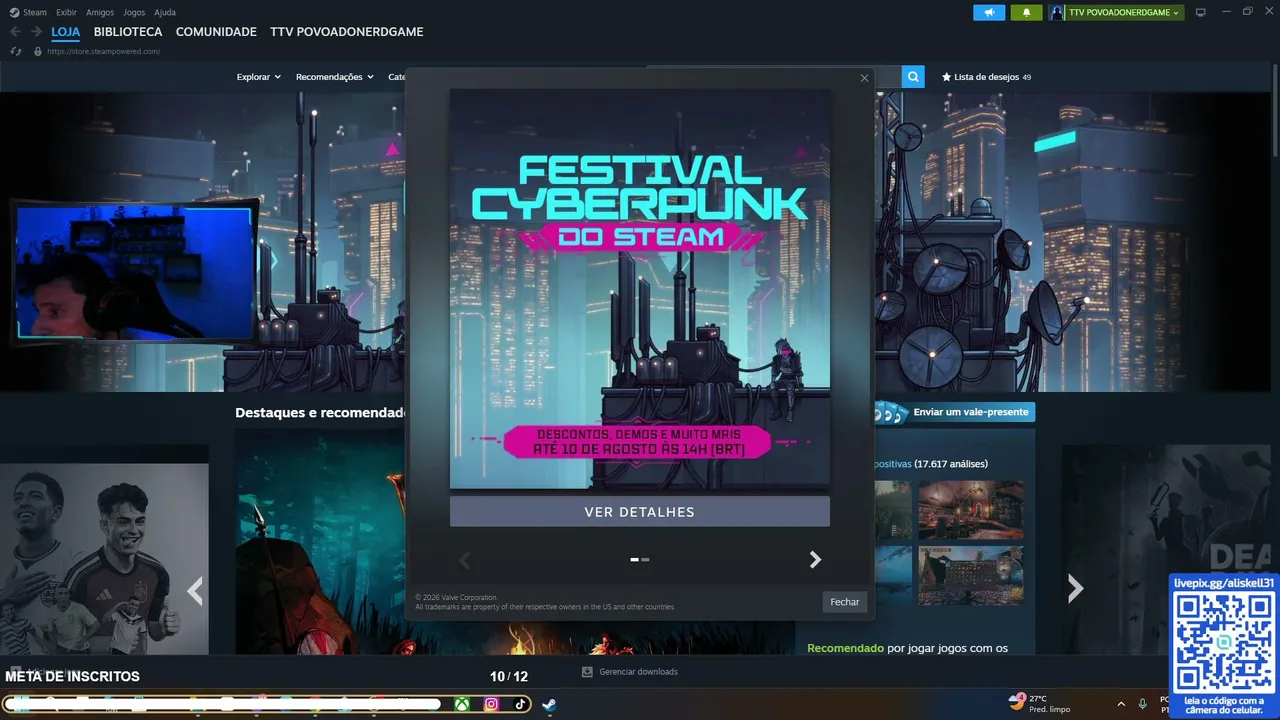The image size is (1280, 720).
Task: Click the soccer players game capsule on left
Action: coord(104,559)
